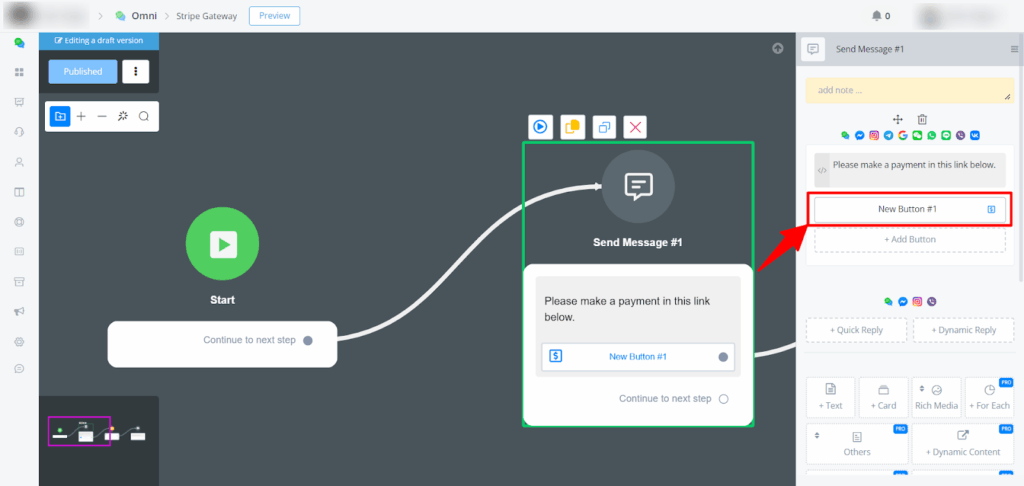Click the move handle icon in side panel

(898, 119)
